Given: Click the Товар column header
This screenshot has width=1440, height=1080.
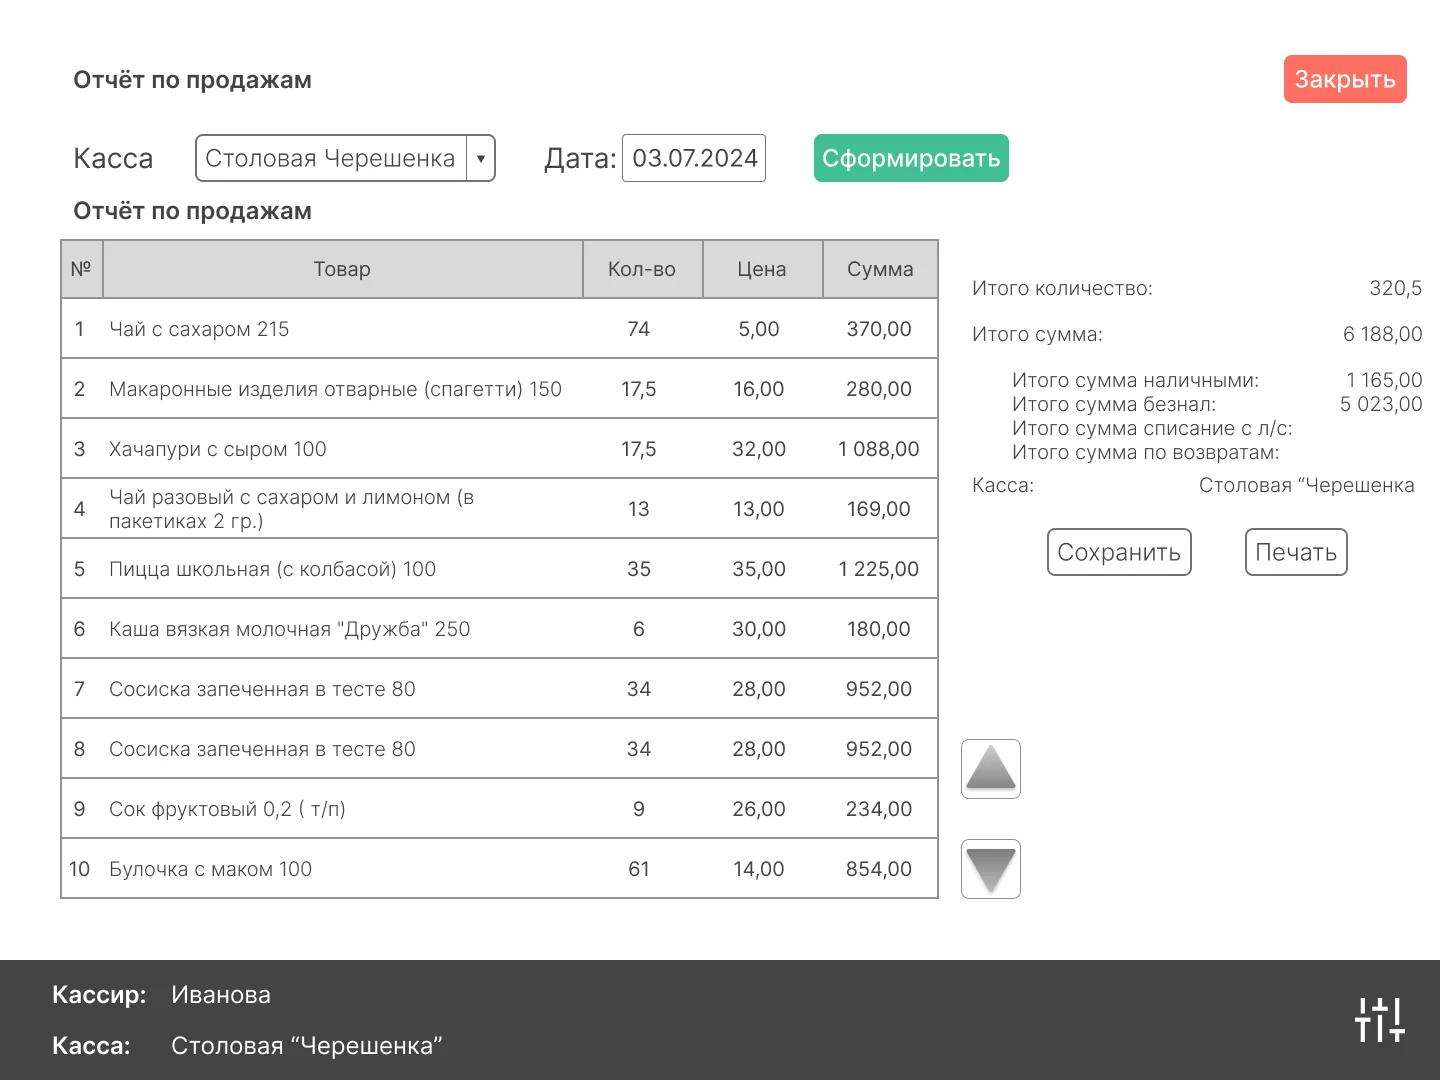Looking at the screenshot, I should point(342,269).
